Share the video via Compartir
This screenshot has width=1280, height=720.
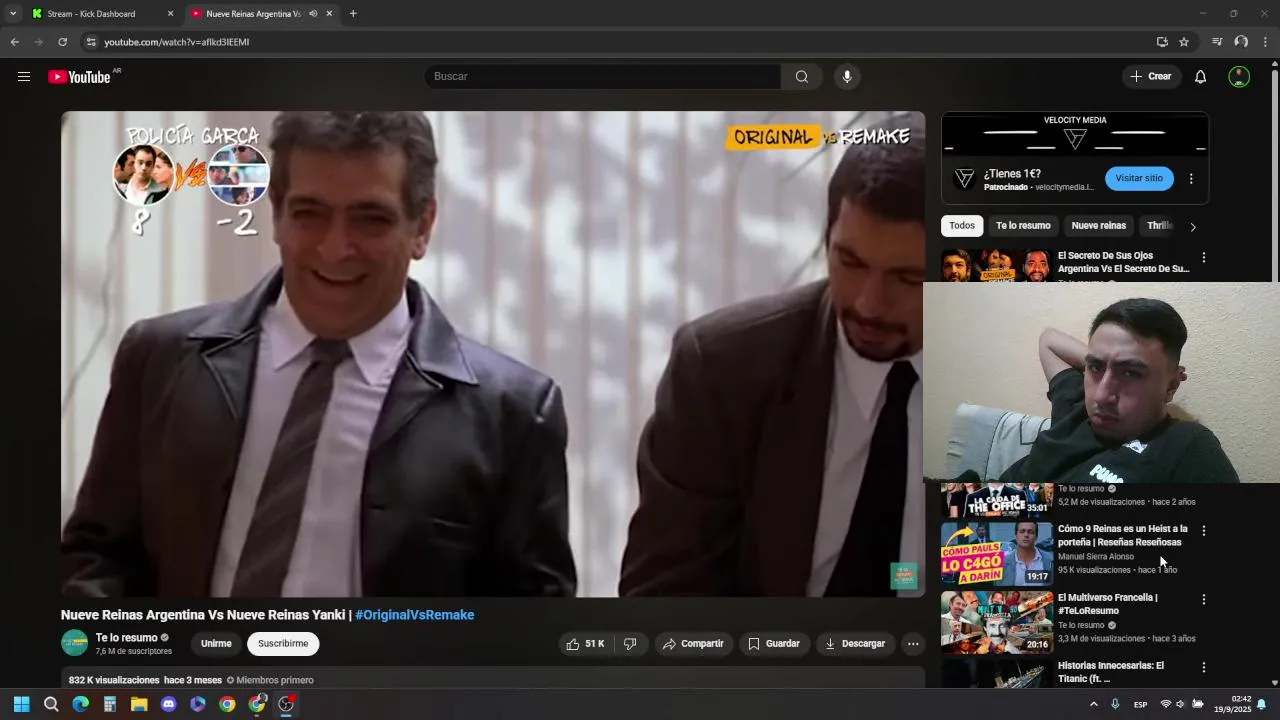coord(693,644)
